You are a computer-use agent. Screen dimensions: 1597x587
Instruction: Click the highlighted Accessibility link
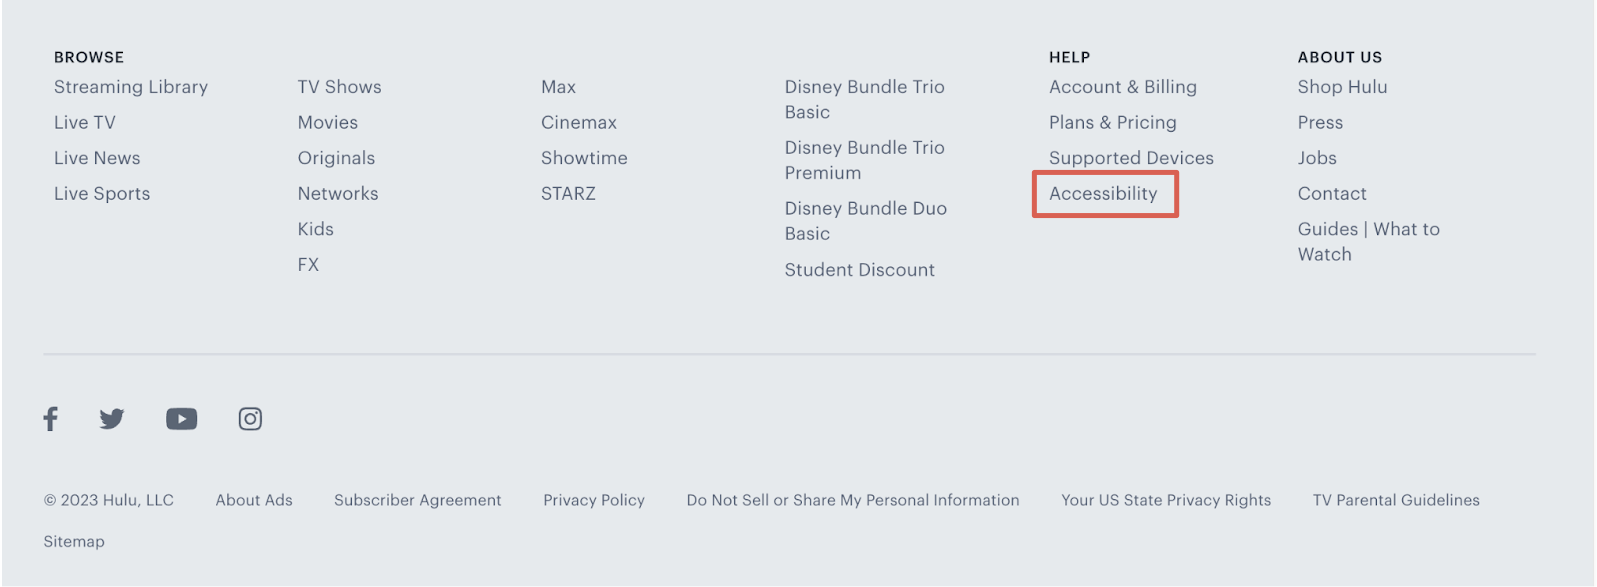pyautogui.click(x=1103, y=193)
